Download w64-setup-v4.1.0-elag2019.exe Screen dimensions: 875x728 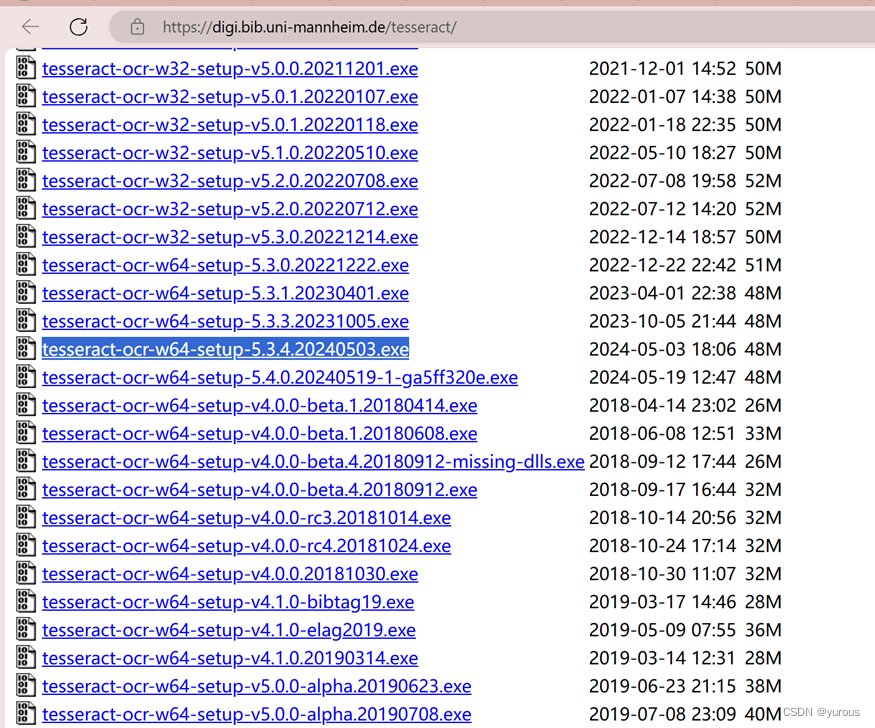click(x=229, y=630)
